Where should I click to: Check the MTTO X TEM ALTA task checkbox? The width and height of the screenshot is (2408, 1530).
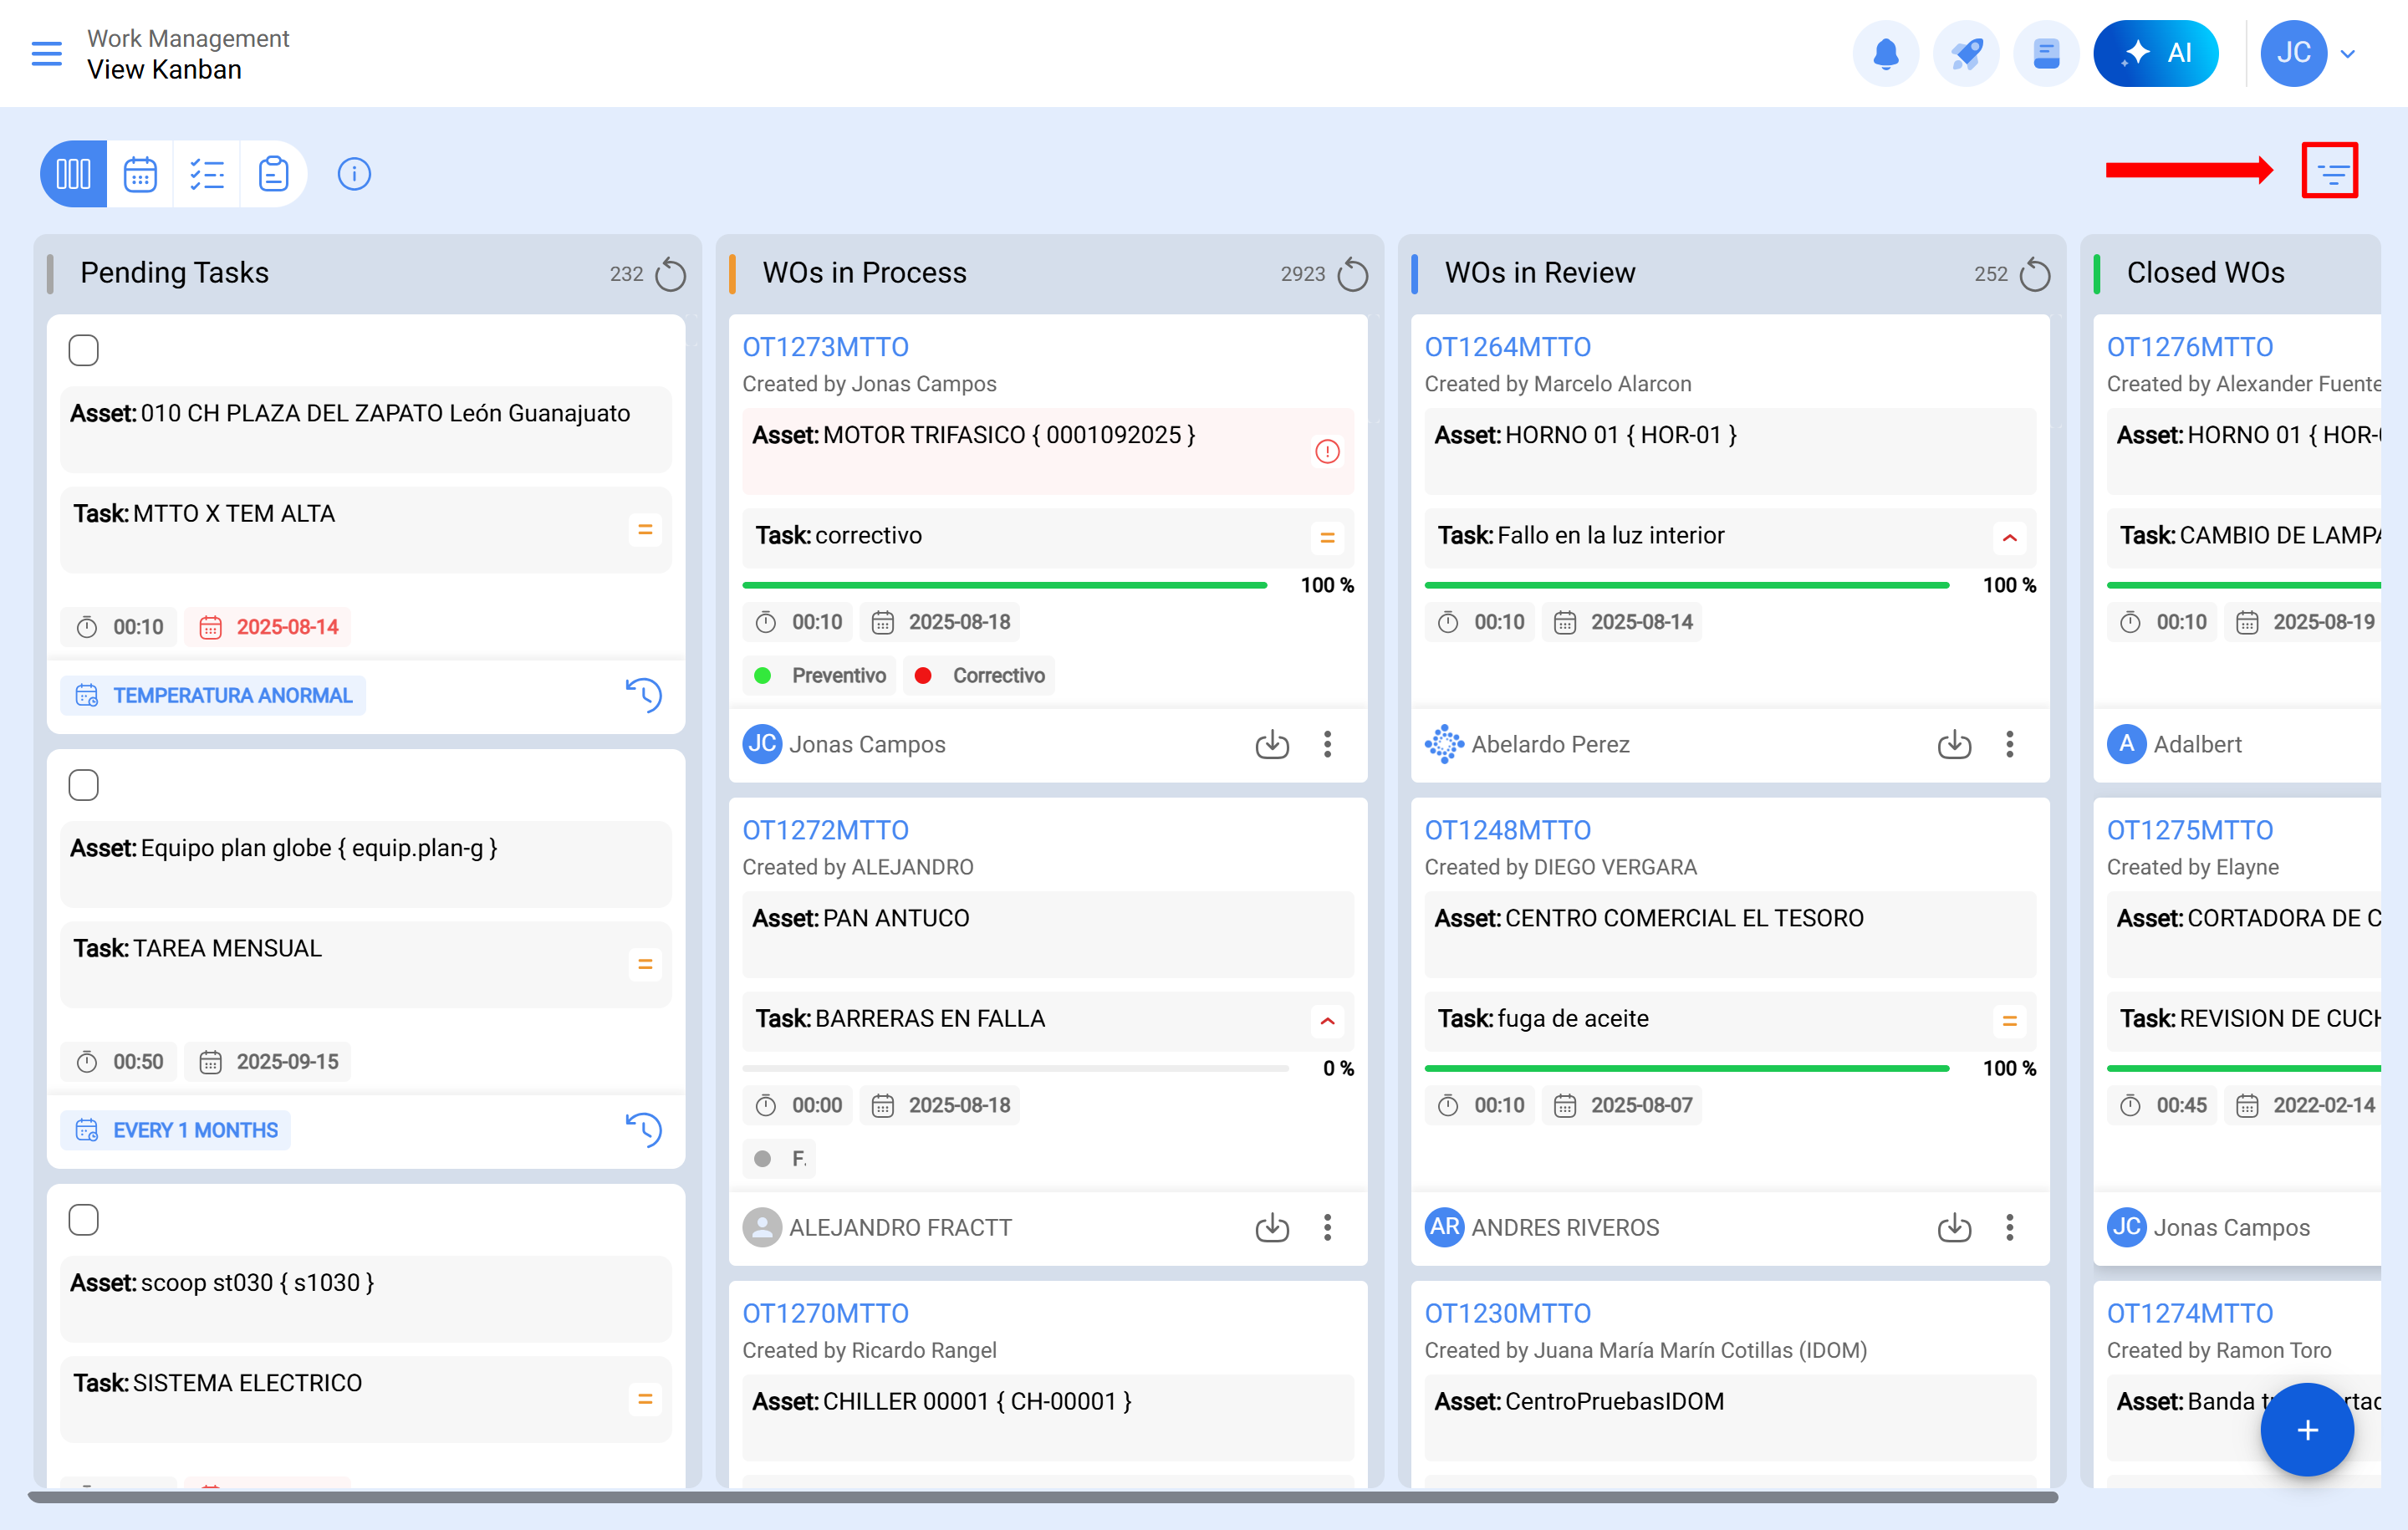[x=84, y=350]
